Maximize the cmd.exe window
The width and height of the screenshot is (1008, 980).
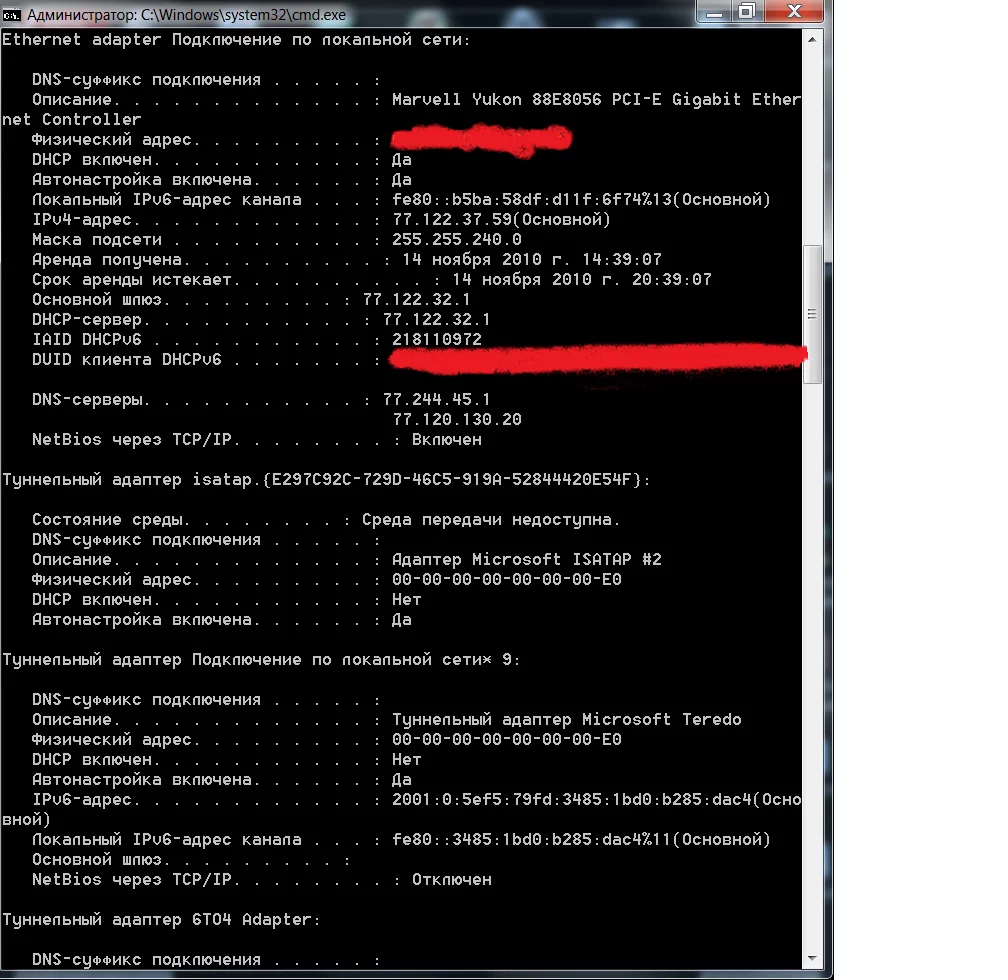coord(747,12)
